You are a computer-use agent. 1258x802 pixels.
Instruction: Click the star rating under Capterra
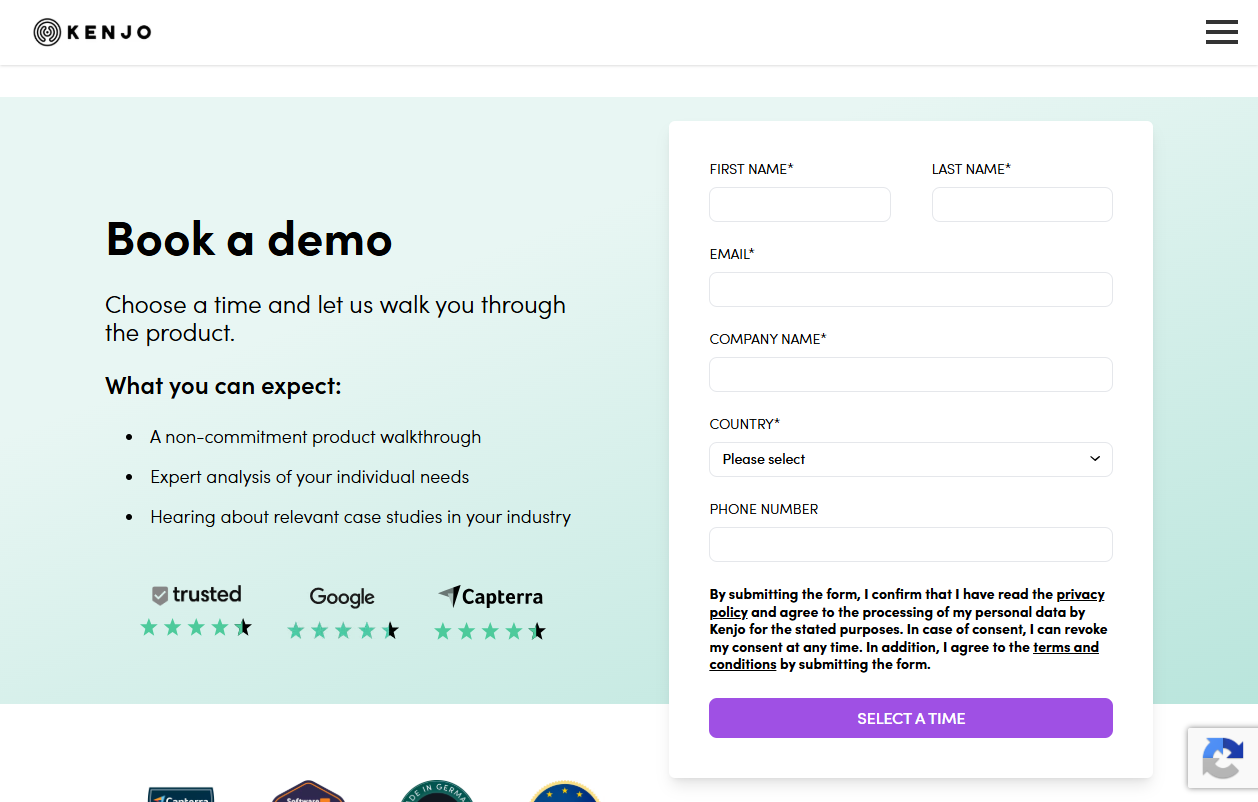click(490, 631)
